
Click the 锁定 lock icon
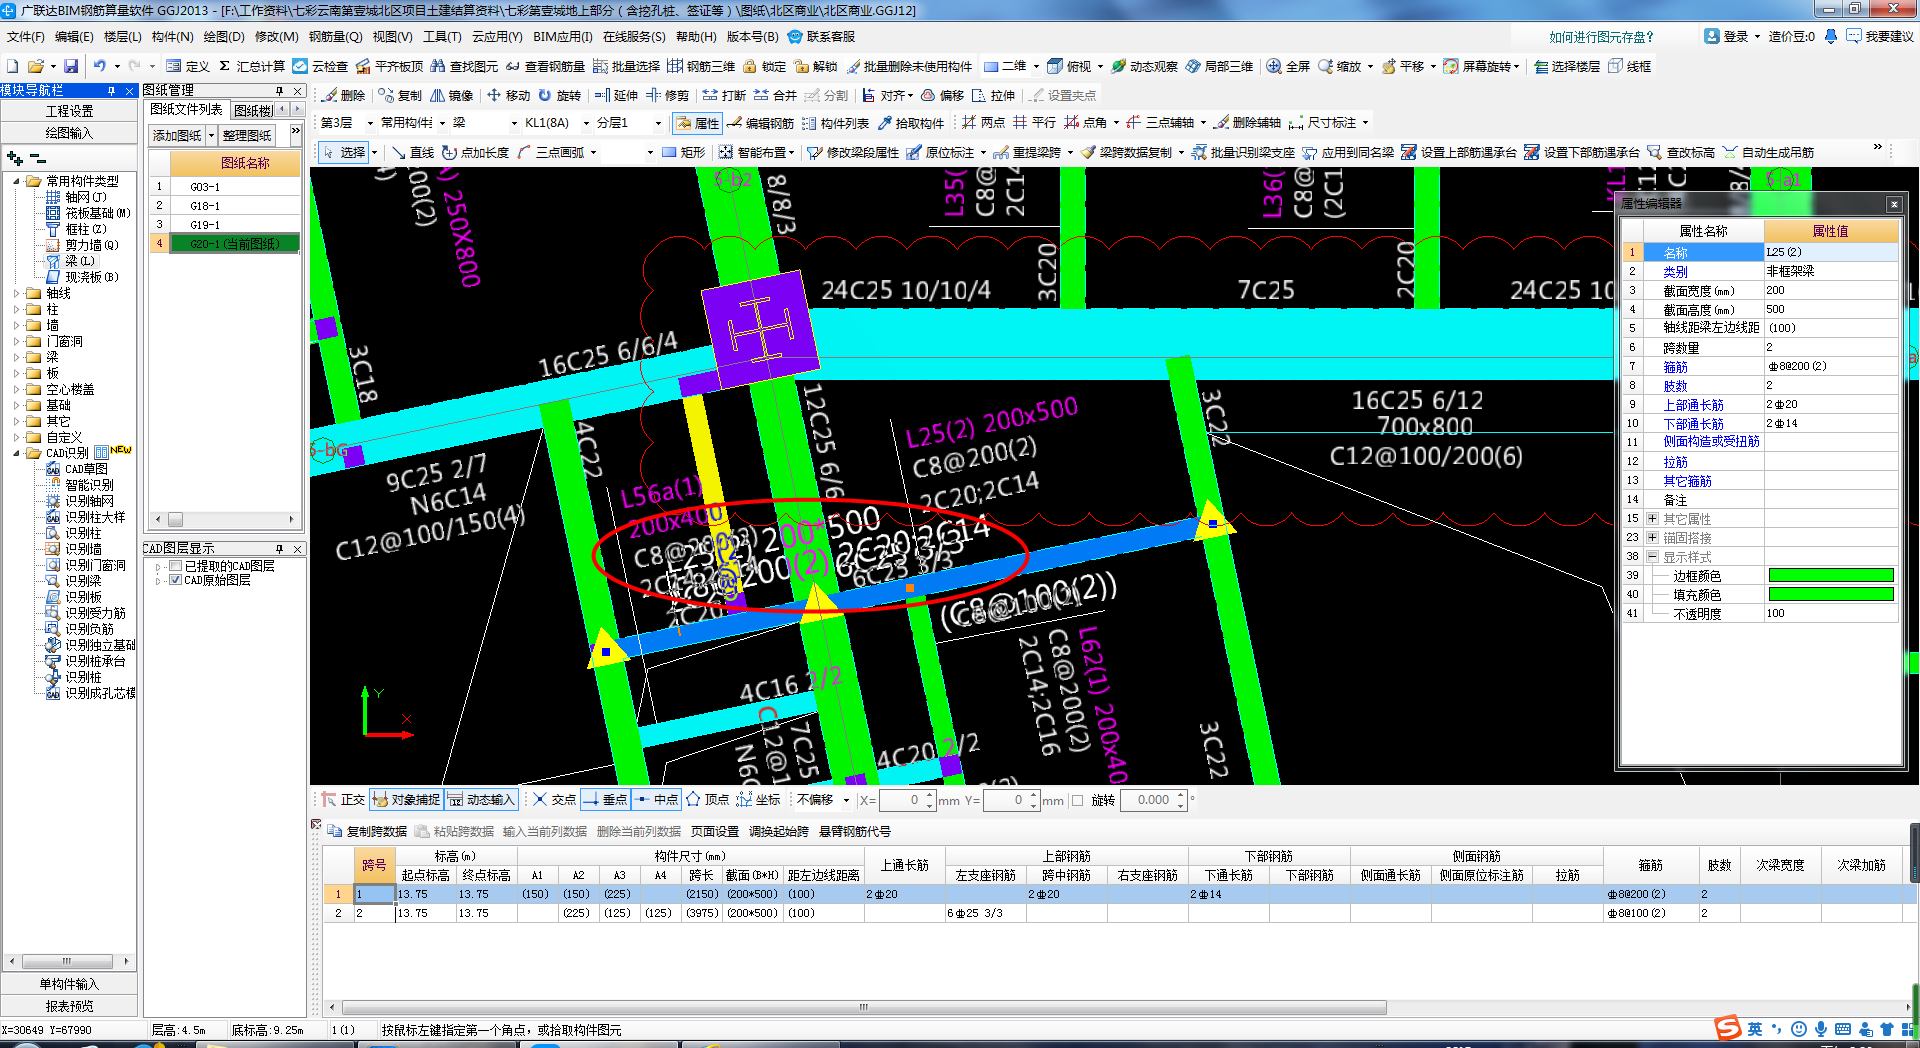[765, 66]
